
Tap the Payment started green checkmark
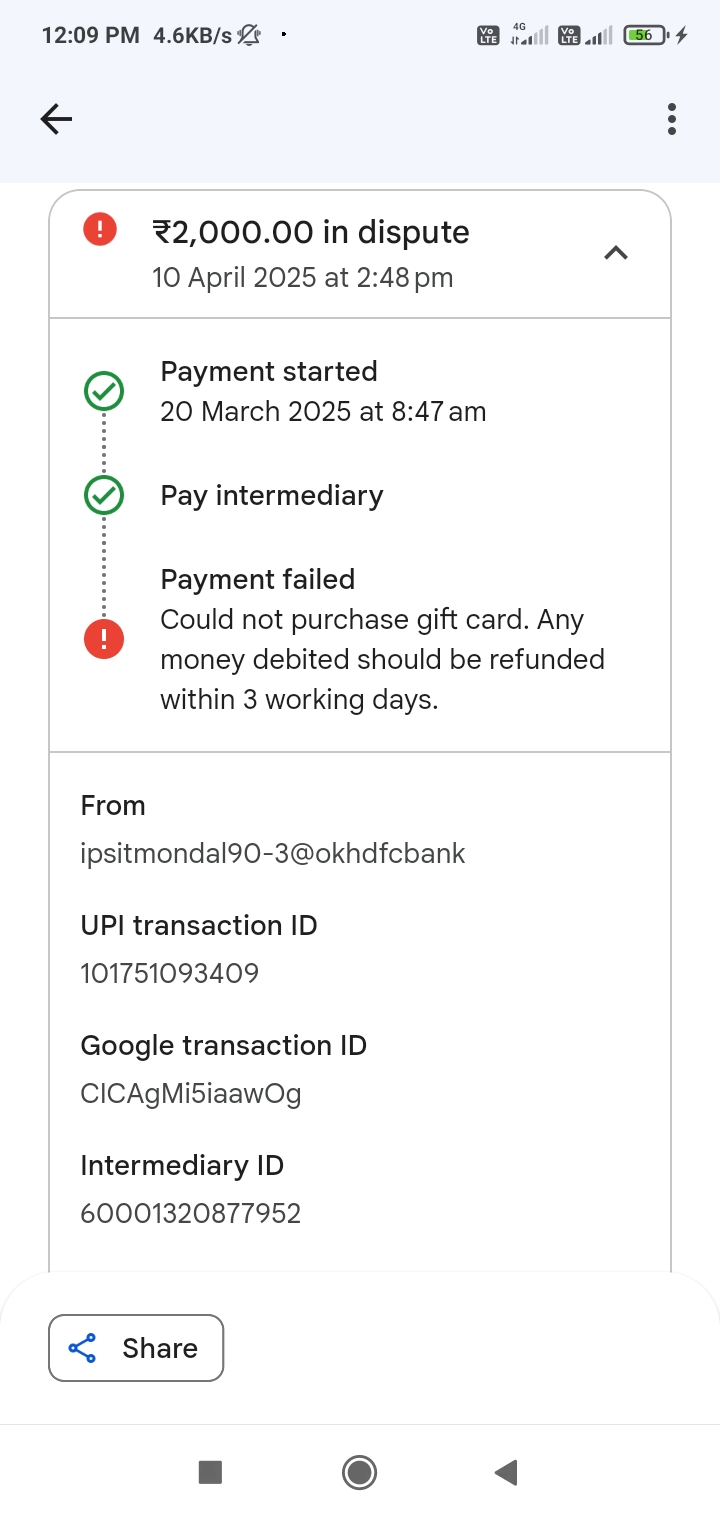(x=104, y=392)
